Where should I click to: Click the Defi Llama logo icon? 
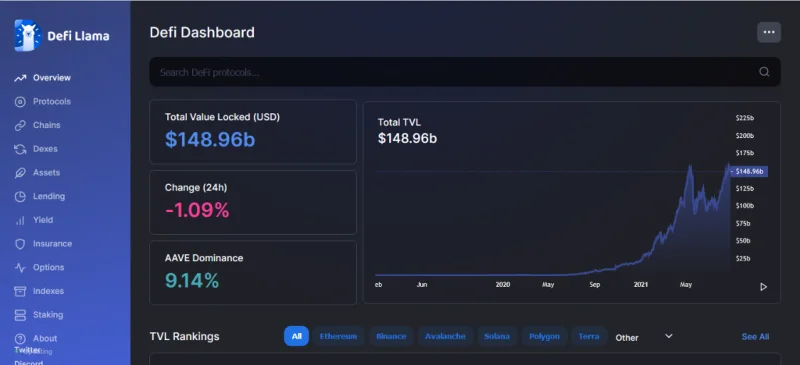[28, 36]
